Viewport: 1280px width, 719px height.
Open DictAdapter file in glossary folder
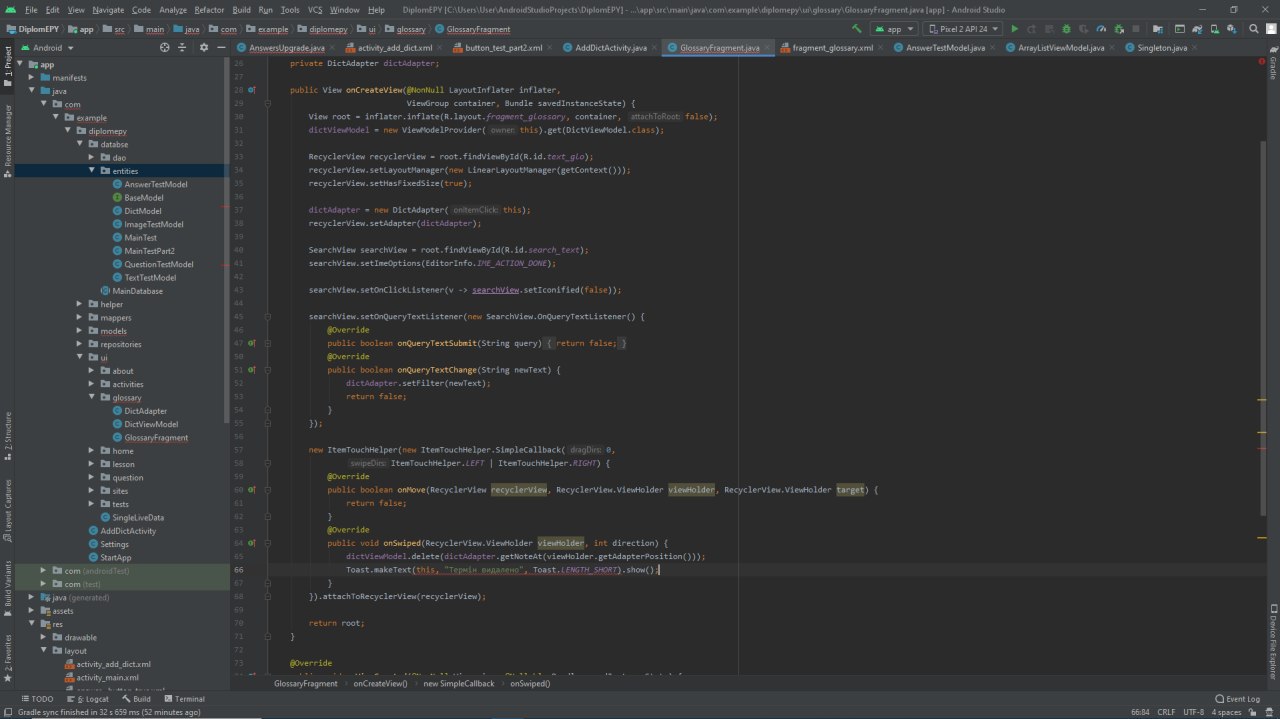coord(145,411)
